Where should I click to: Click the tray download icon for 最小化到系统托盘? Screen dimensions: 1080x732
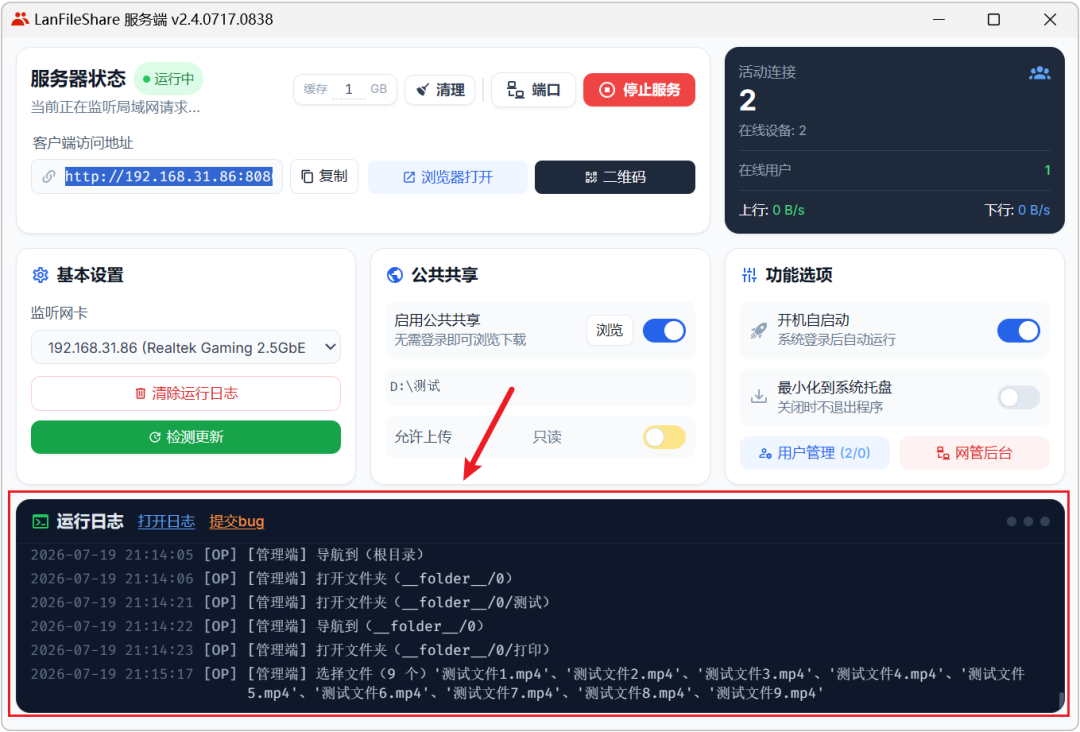[x=758, y=397]
